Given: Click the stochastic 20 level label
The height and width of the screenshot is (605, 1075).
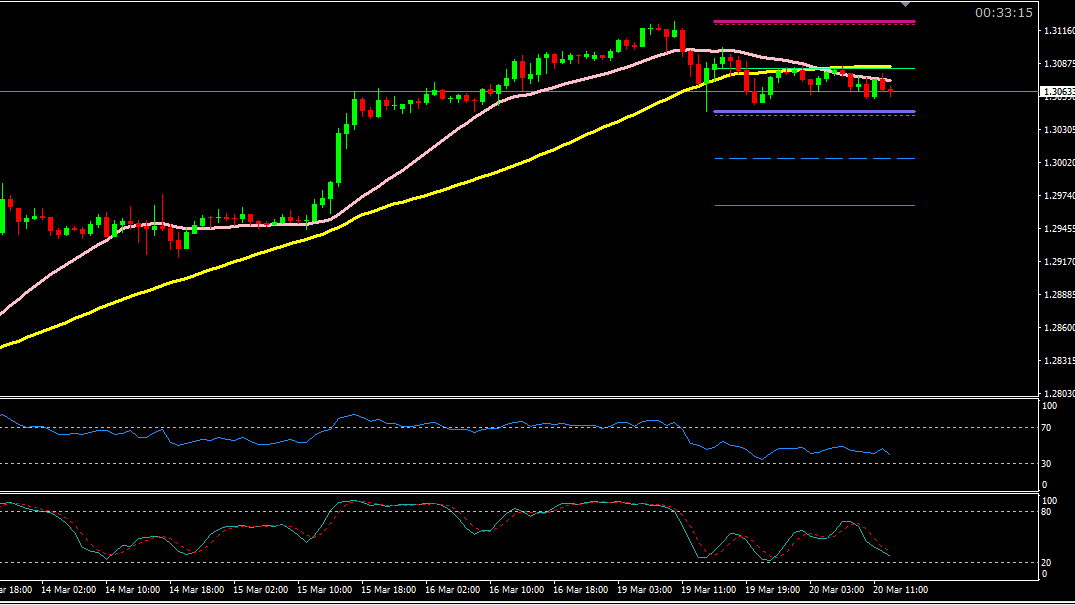Looking at the screenshot, I should coord(1049,562).
